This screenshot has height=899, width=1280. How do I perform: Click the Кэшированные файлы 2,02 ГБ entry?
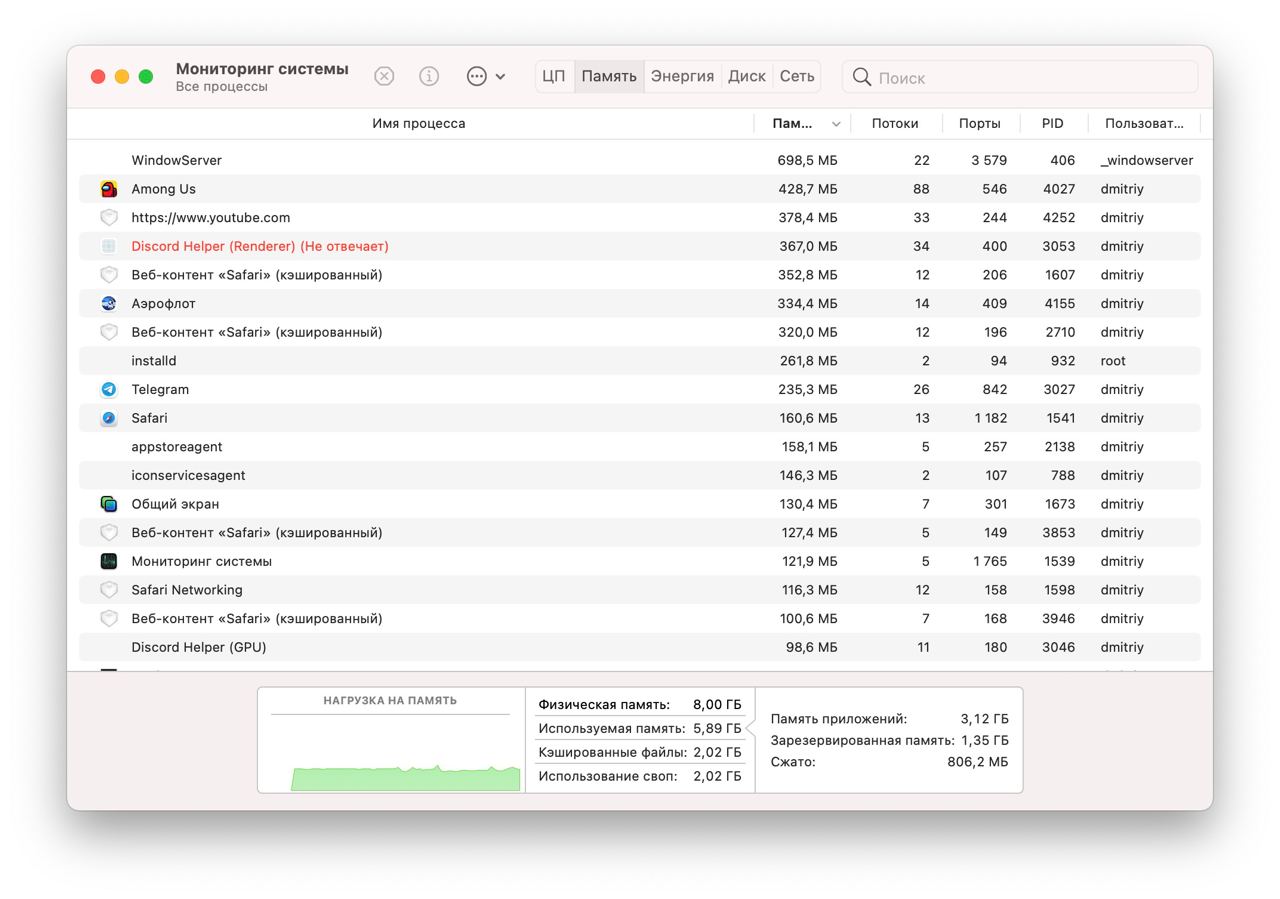640,752
